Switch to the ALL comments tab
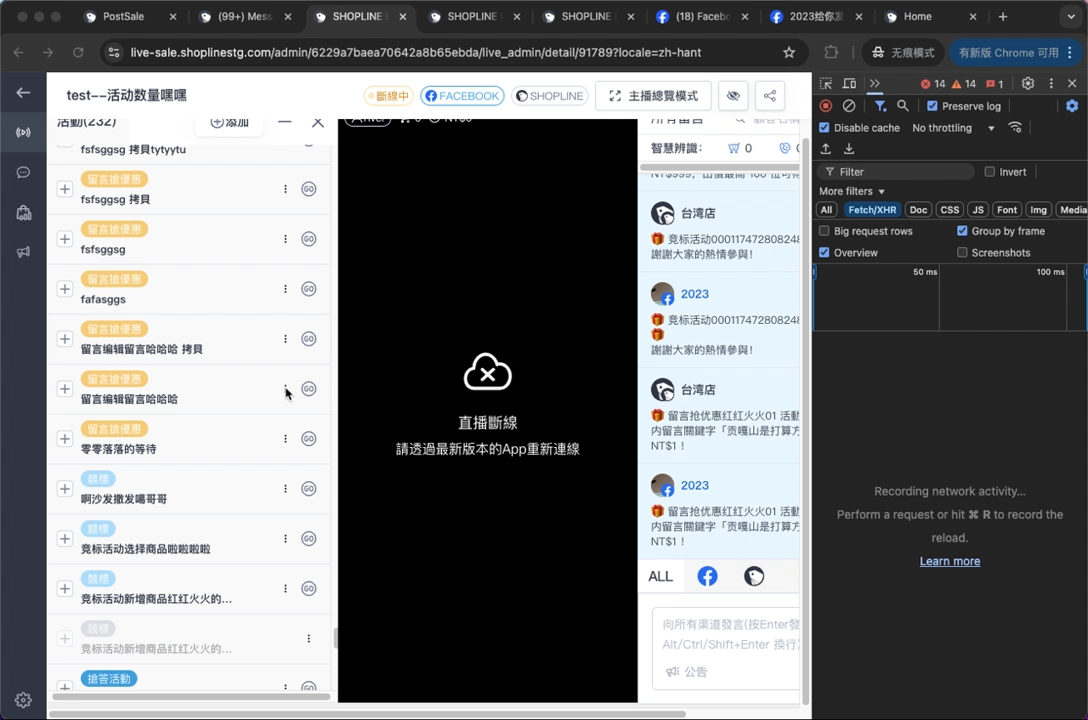Image resolution: width=1088 pixels, height=720 pixels. 660,576
